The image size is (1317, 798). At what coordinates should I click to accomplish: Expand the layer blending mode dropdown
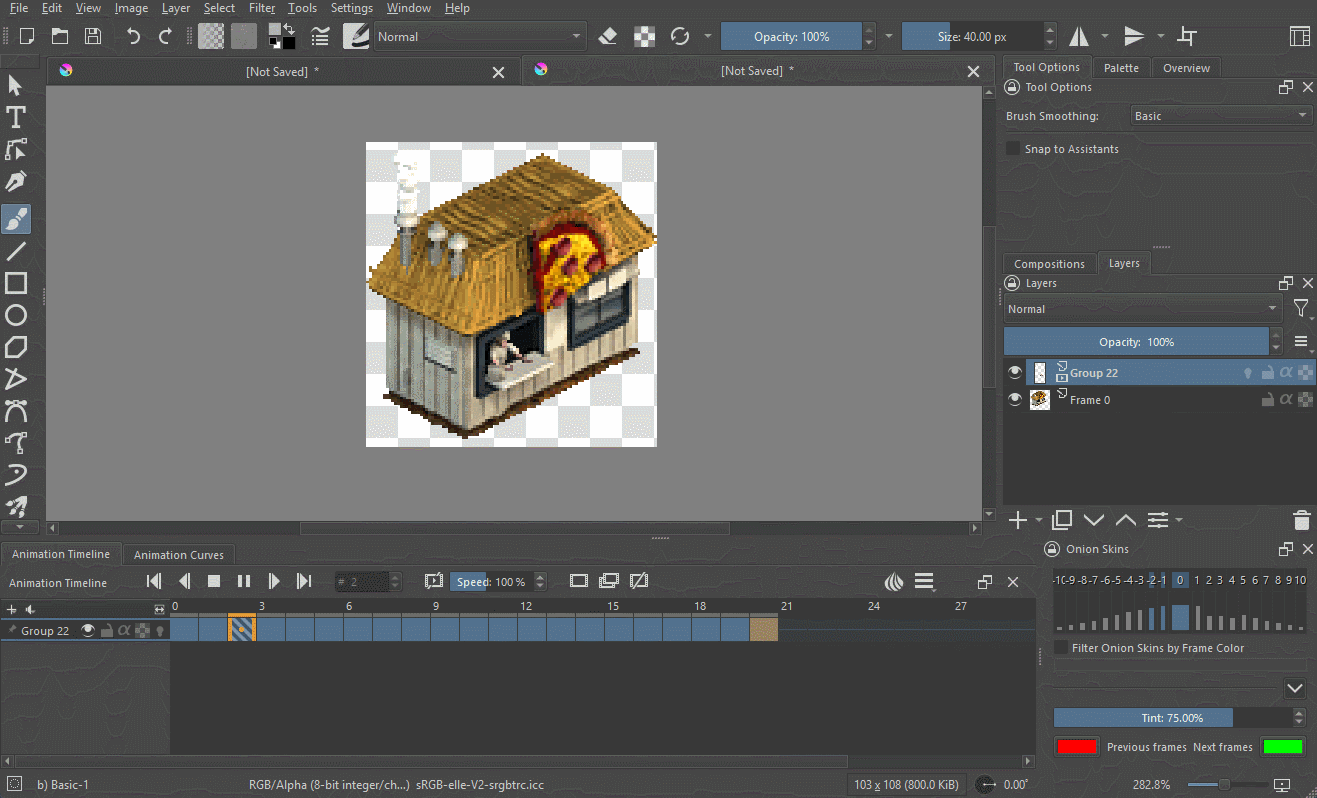(x=1142, y=309)
